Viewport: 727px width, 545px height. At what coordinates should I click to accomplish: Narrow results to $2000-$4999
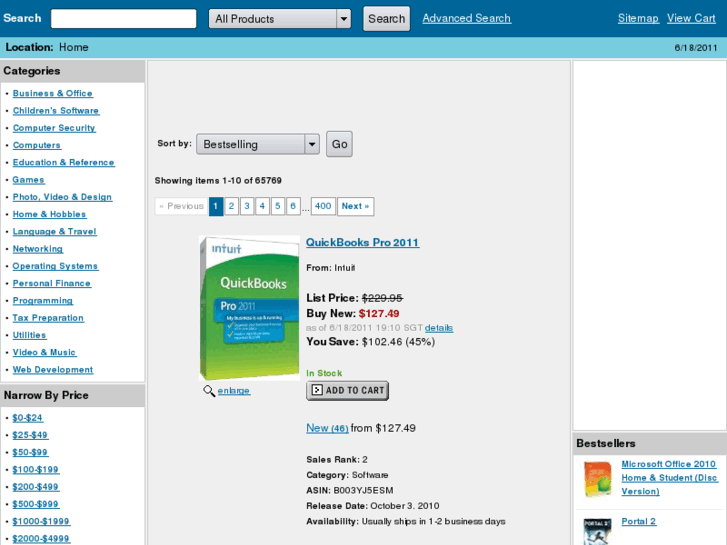[41, 539]
